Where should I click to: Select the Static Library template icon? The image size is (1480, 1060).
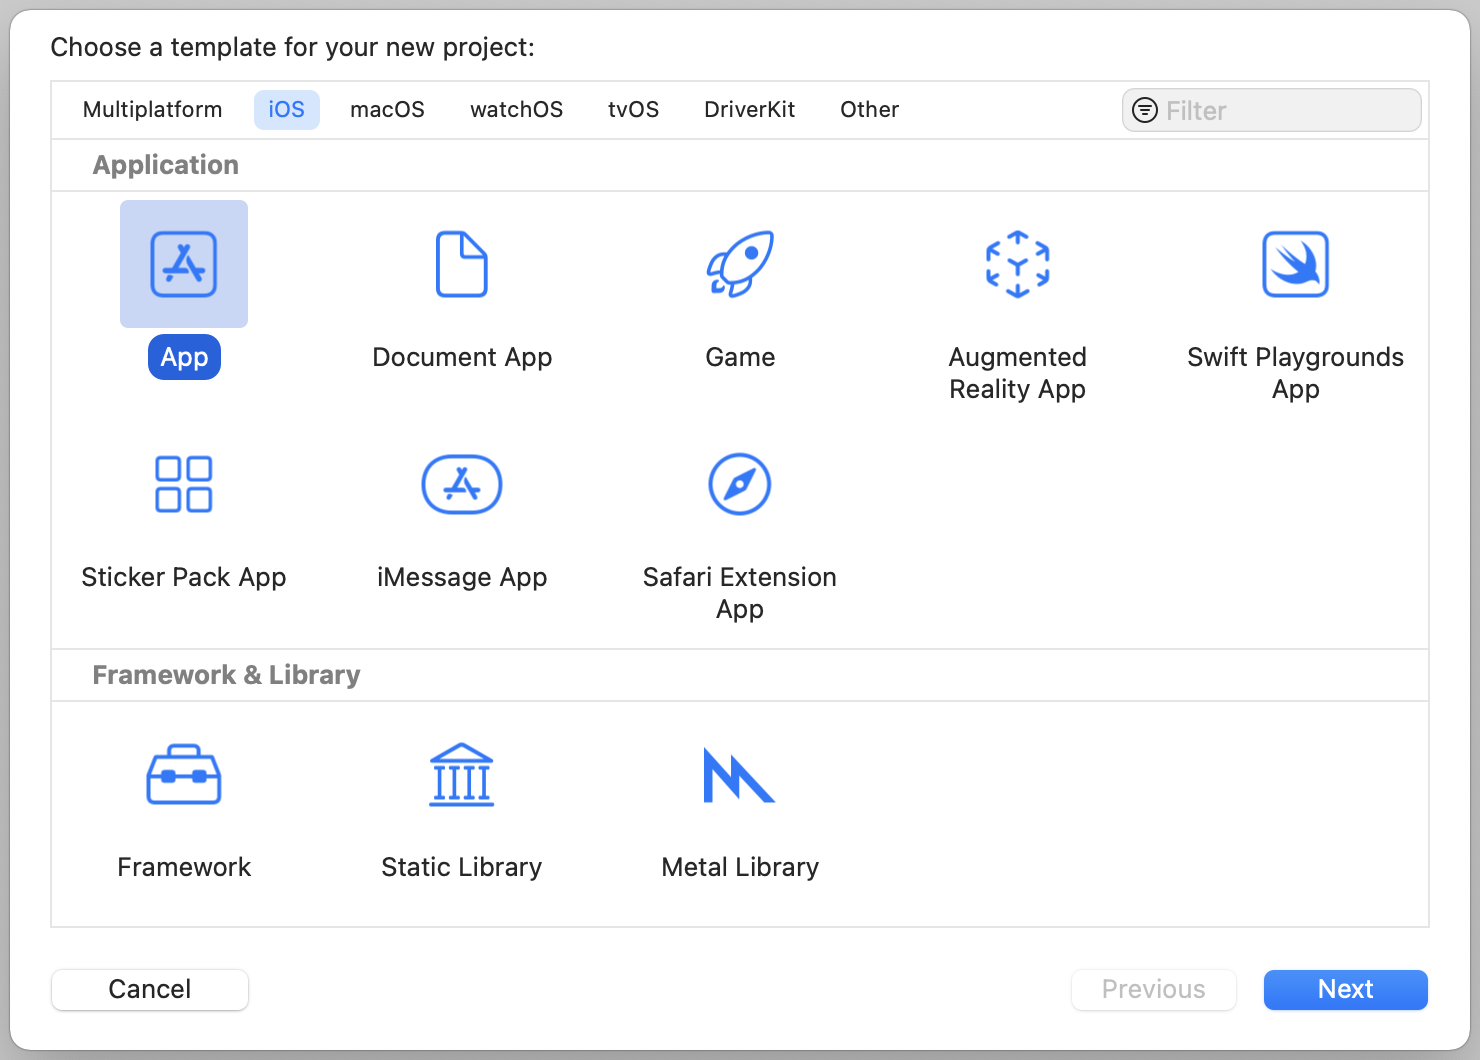(x=461, y=775)
